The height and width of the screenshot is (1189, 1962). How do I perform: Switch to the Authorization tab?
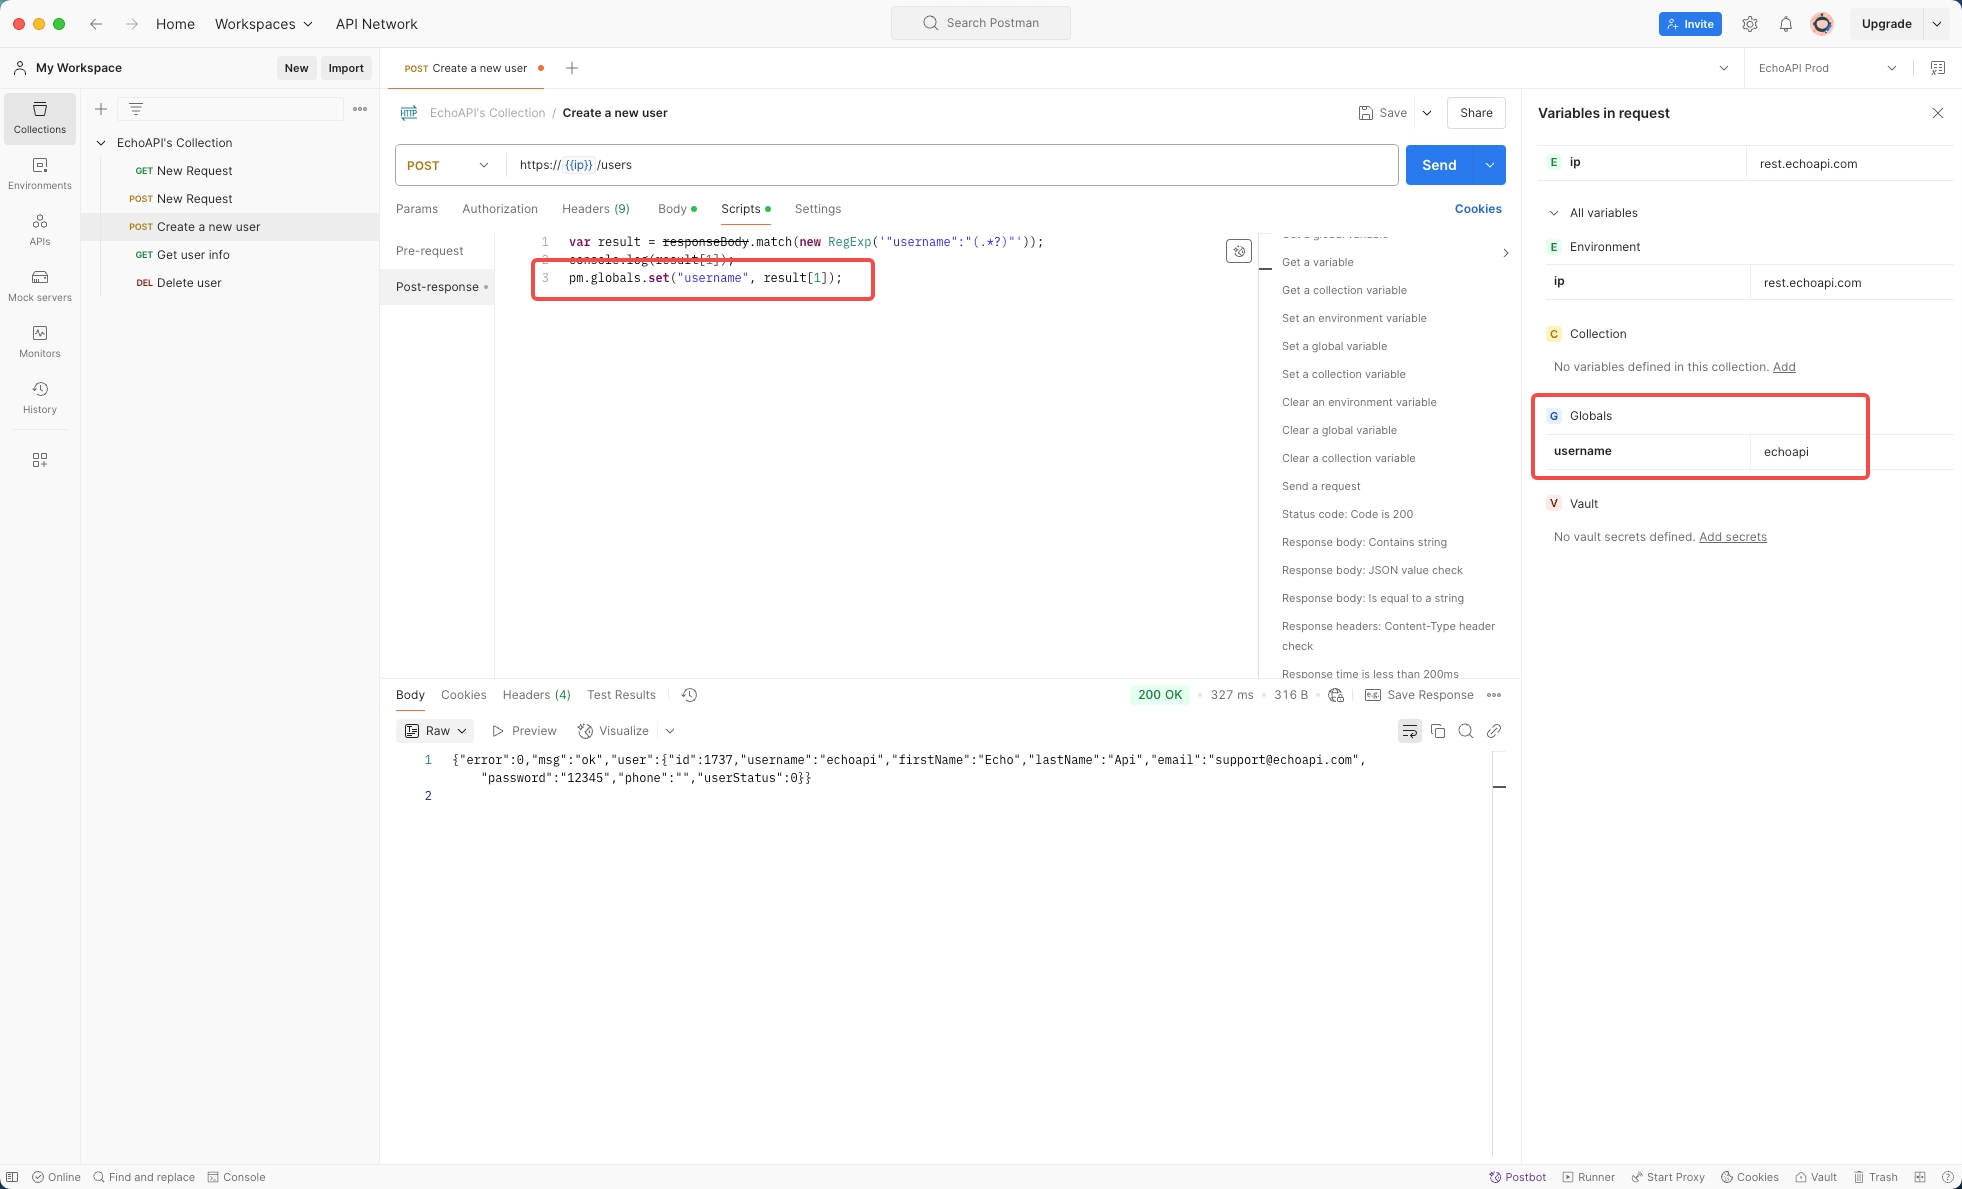coord(500,209)
